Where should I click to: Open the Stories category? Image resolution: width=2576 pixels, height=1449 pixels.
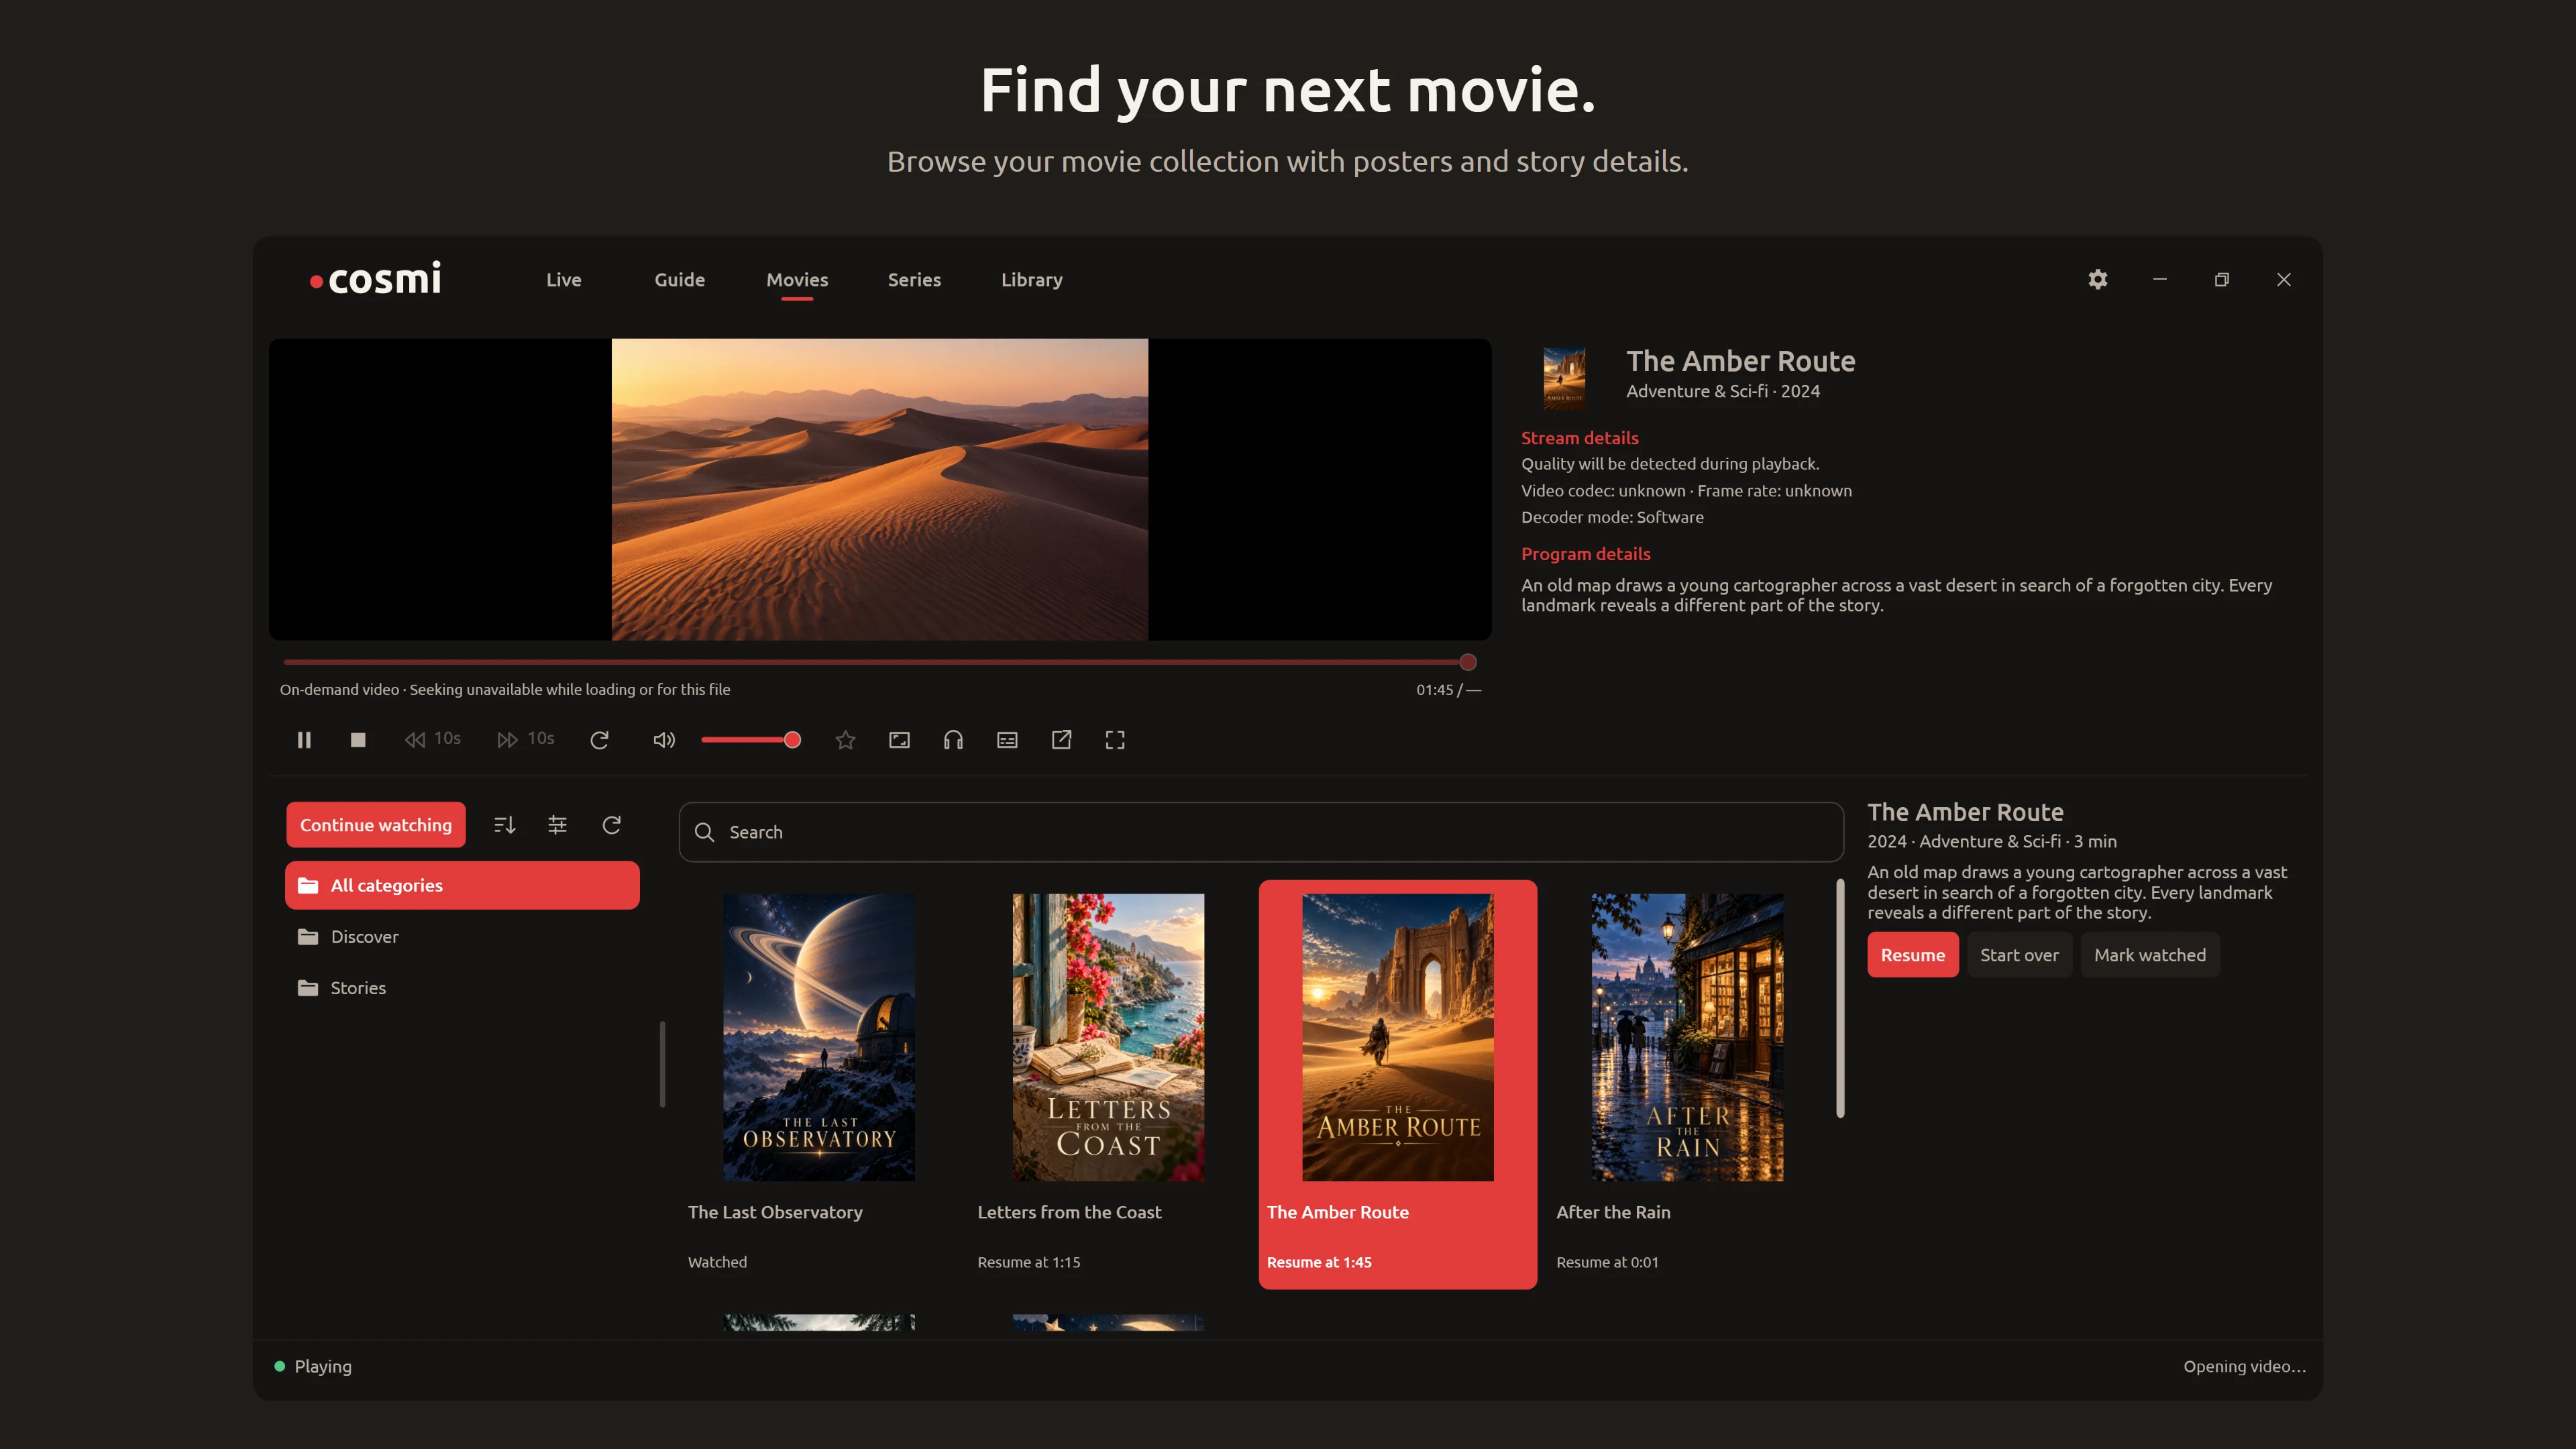pyautogui.click(x=462, y=988)
